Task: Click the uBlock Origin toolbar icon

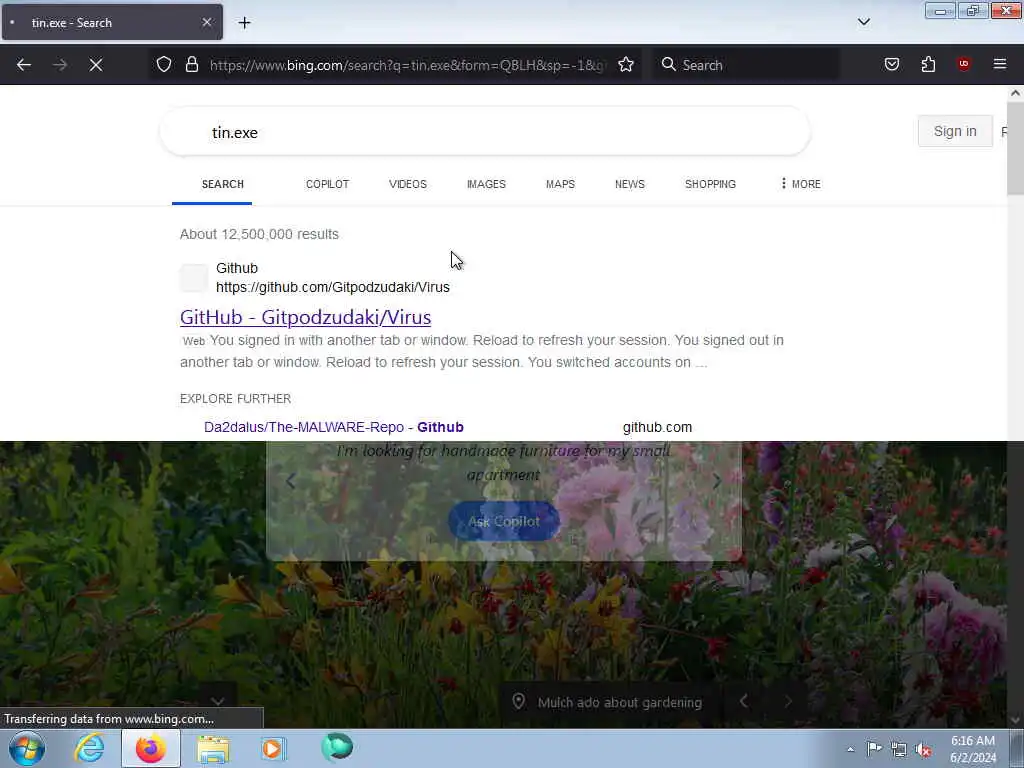Action: 963,64
